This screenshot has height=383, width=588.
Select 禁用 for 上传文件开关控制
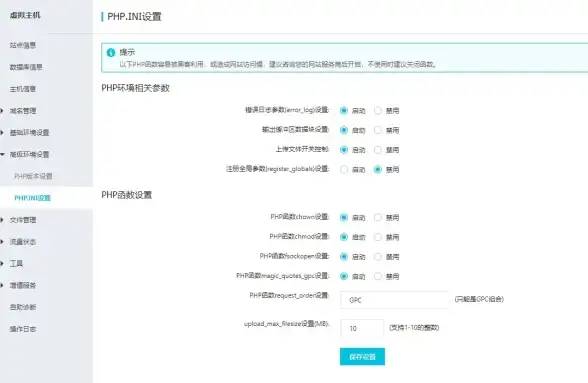point(378,150)
